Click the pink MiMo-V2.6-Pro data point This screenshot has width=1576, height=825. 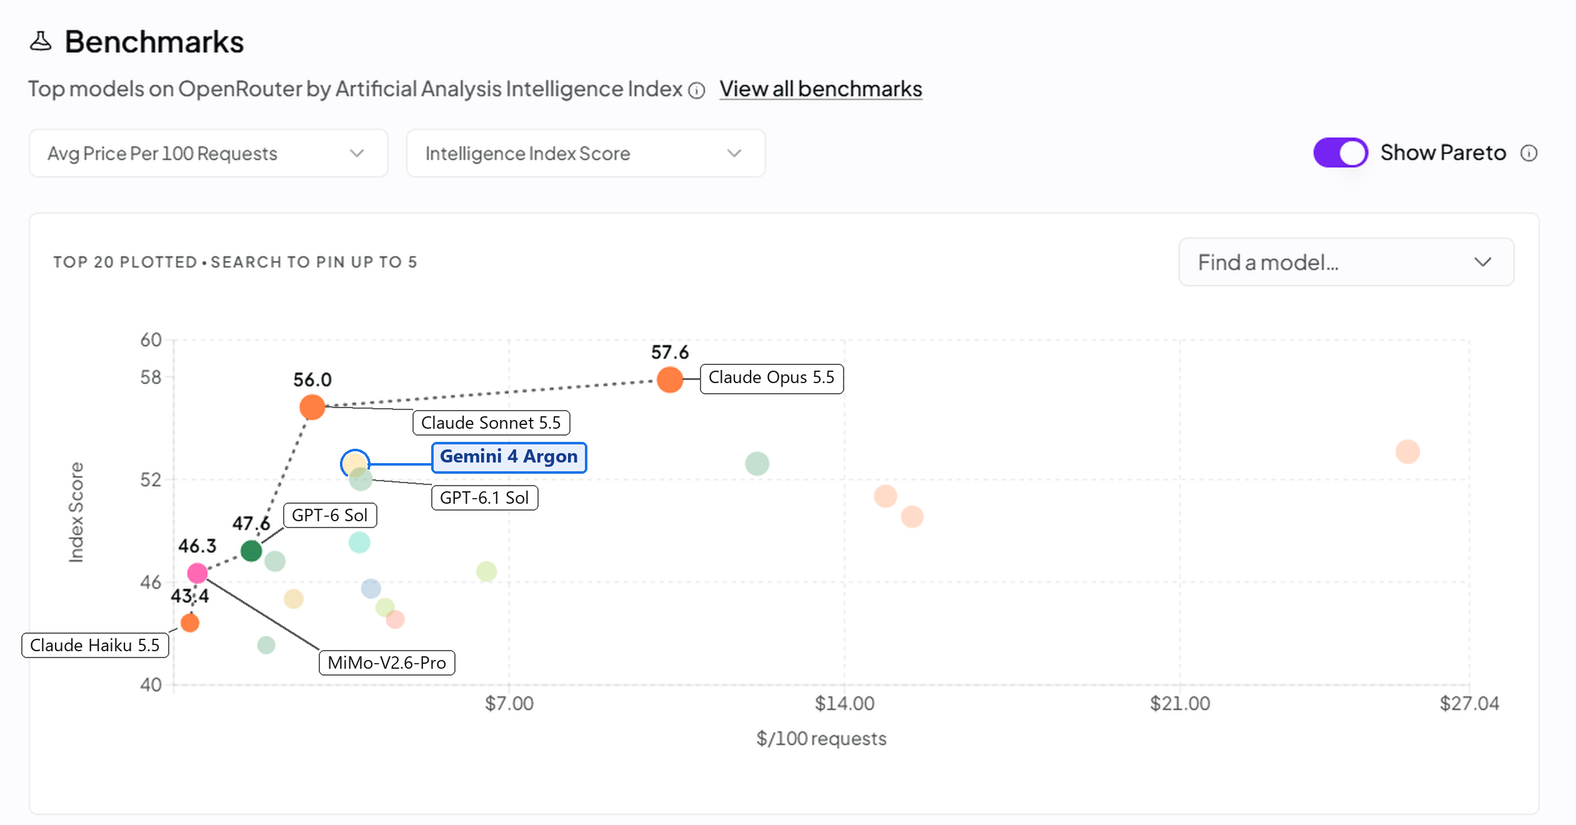(197, 573)
